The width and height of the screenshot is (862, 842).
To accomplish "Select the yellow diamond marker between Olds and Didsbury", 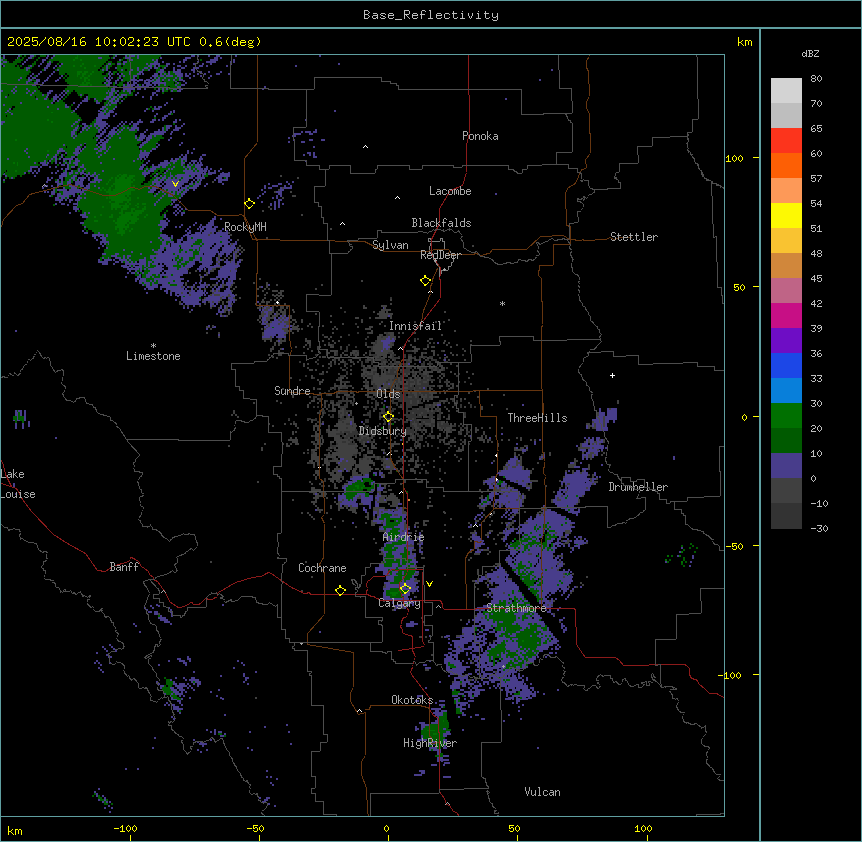I will coord(388,417).
